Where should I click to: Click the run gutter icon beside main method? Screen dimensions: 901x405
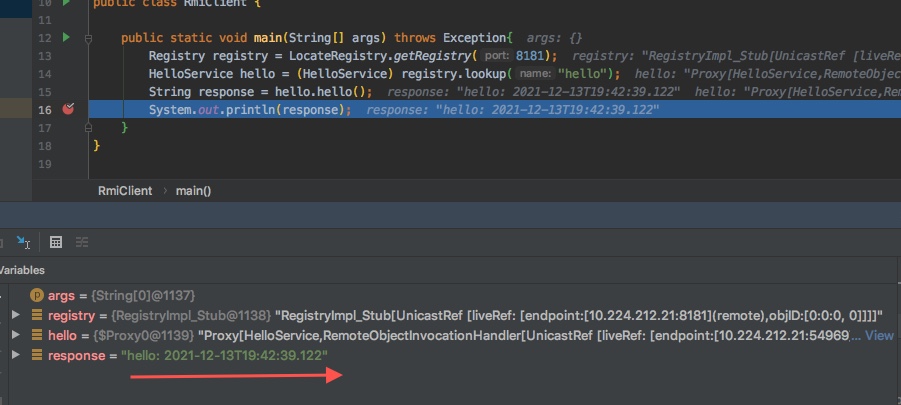click(x=67, y=37)
